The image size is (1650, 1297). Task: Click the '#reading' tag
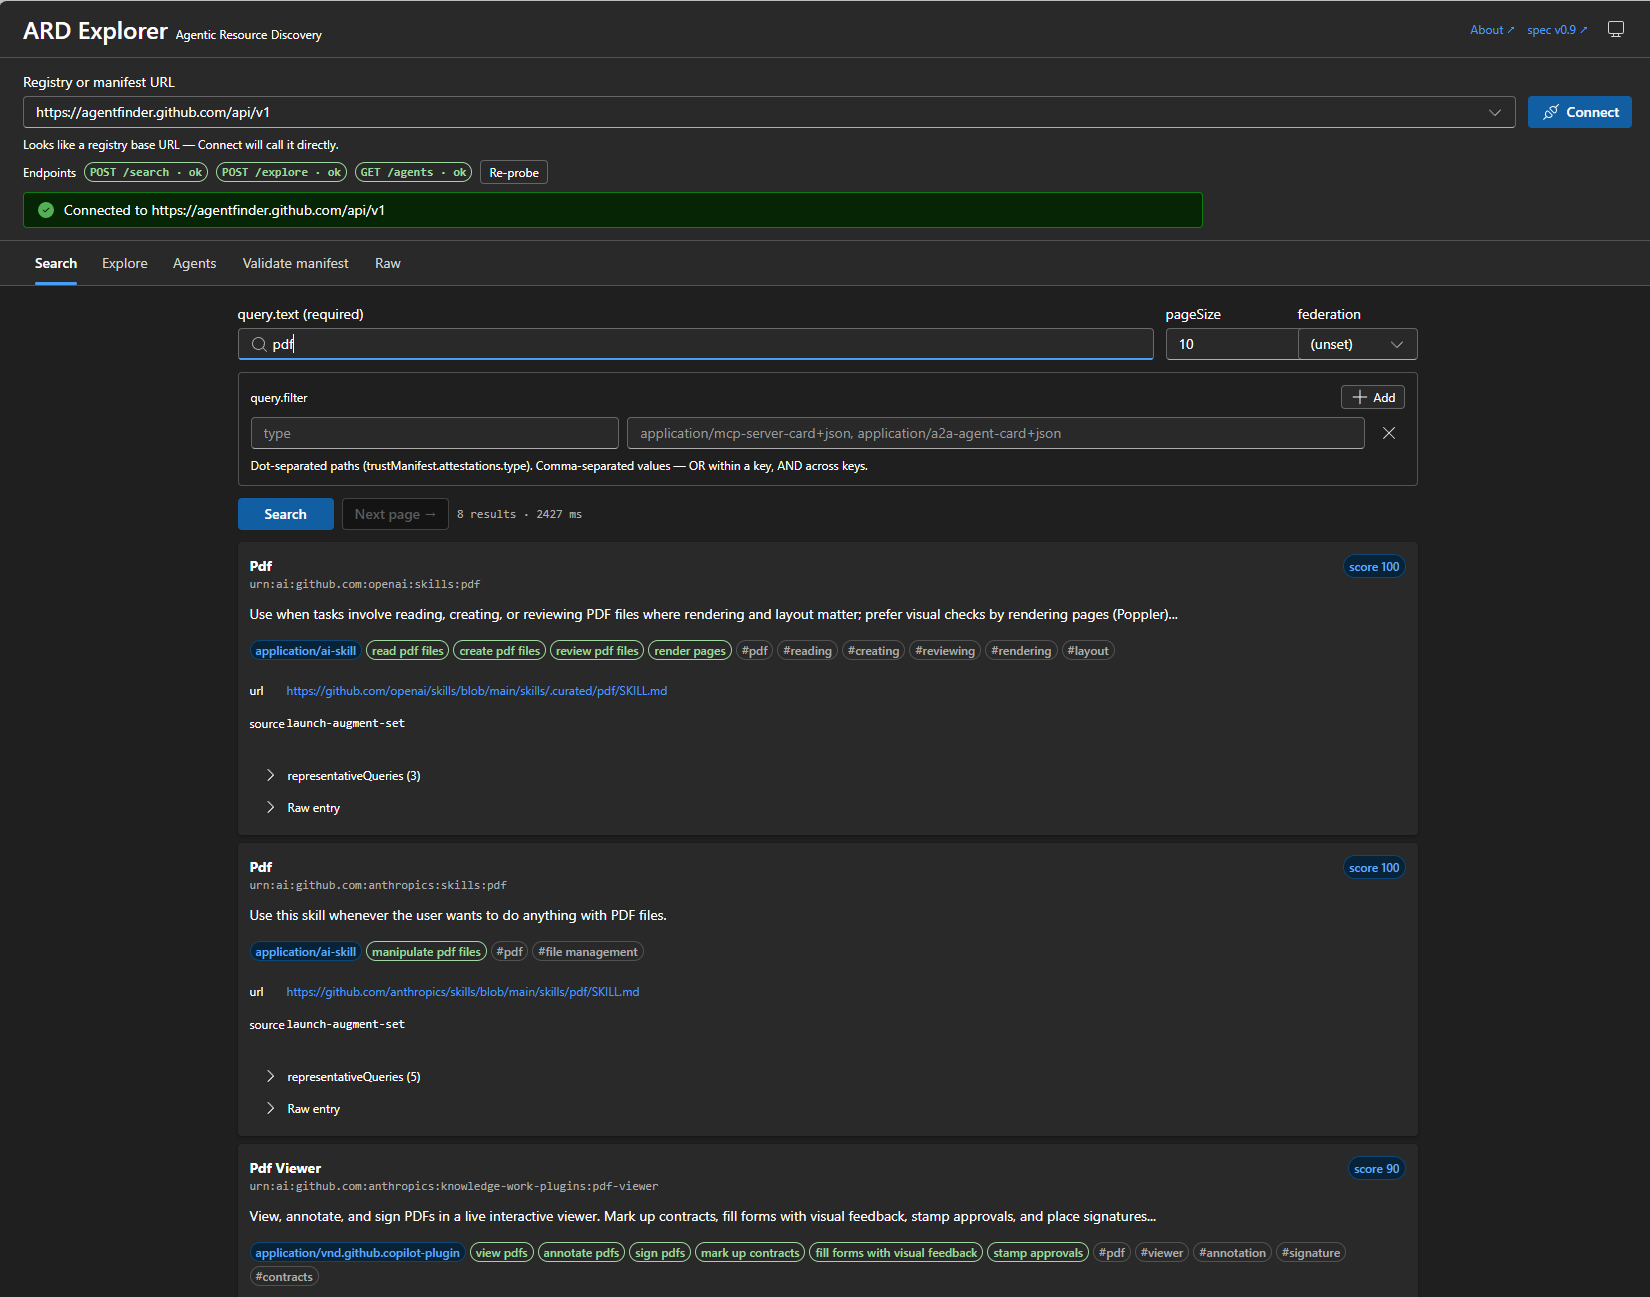(x=807, y=651)
